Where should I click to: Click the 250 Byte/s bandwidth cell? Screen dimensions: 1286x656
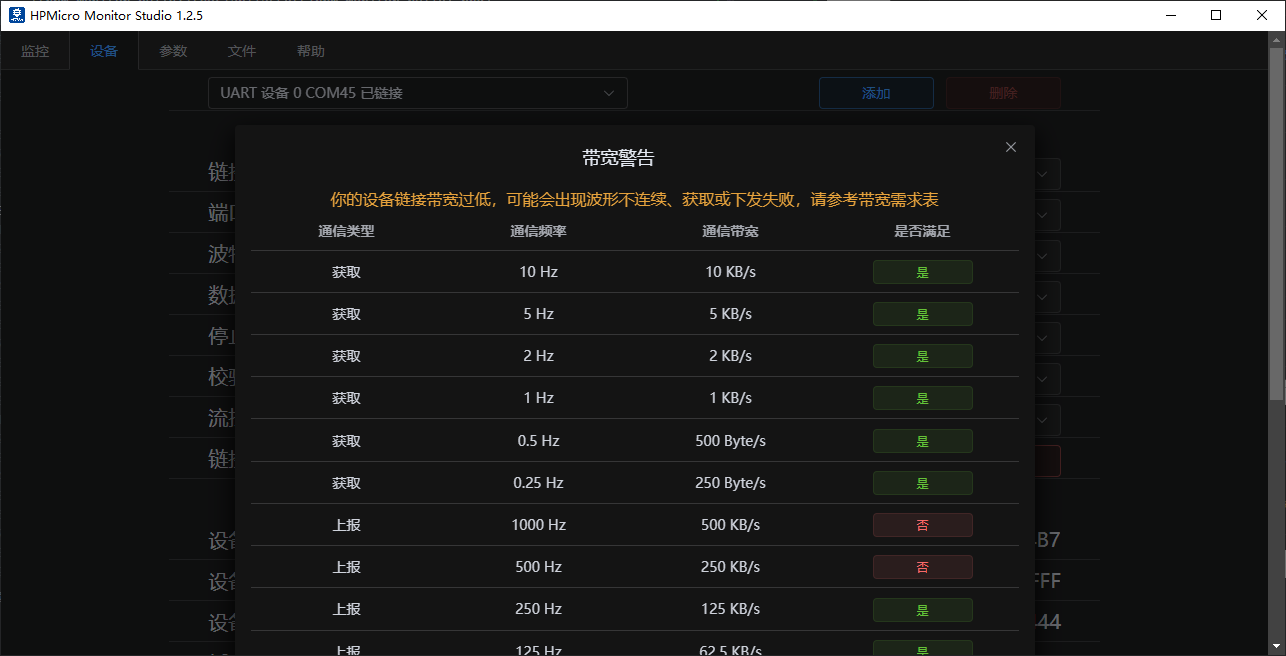pos(731,483)
